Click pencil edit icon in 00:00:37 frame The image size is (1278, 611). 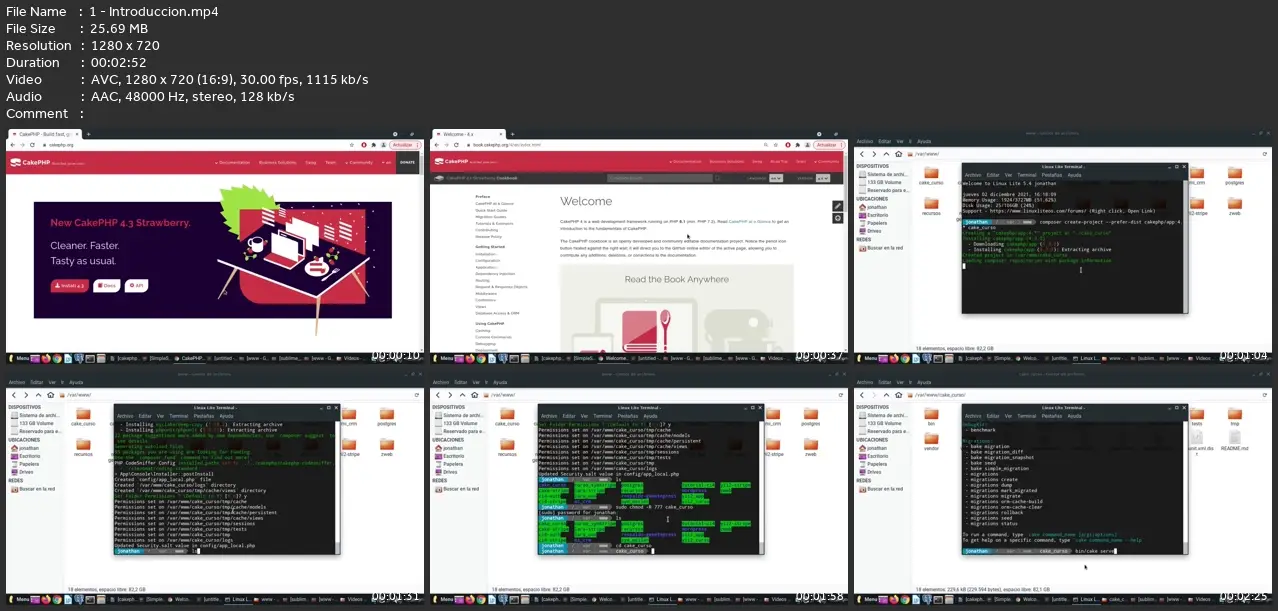838,206
